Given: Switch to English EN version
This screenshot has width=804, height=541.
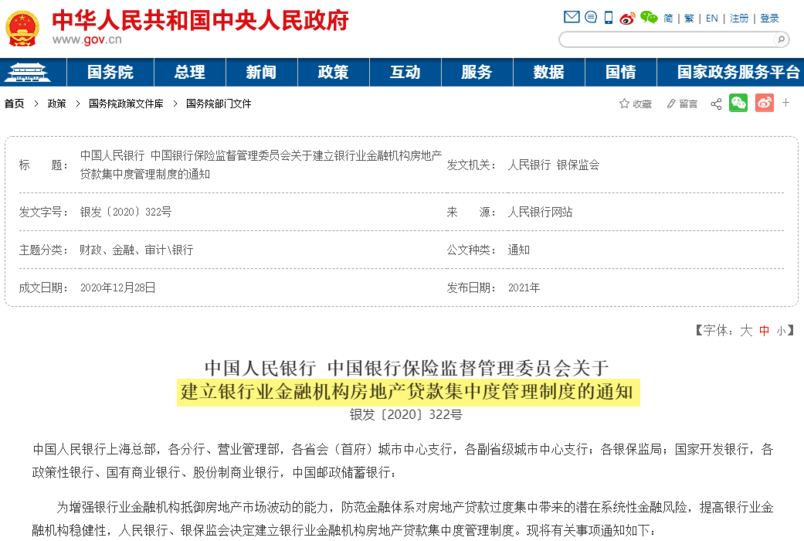Looking at the screenshot, I should (712, 18).
